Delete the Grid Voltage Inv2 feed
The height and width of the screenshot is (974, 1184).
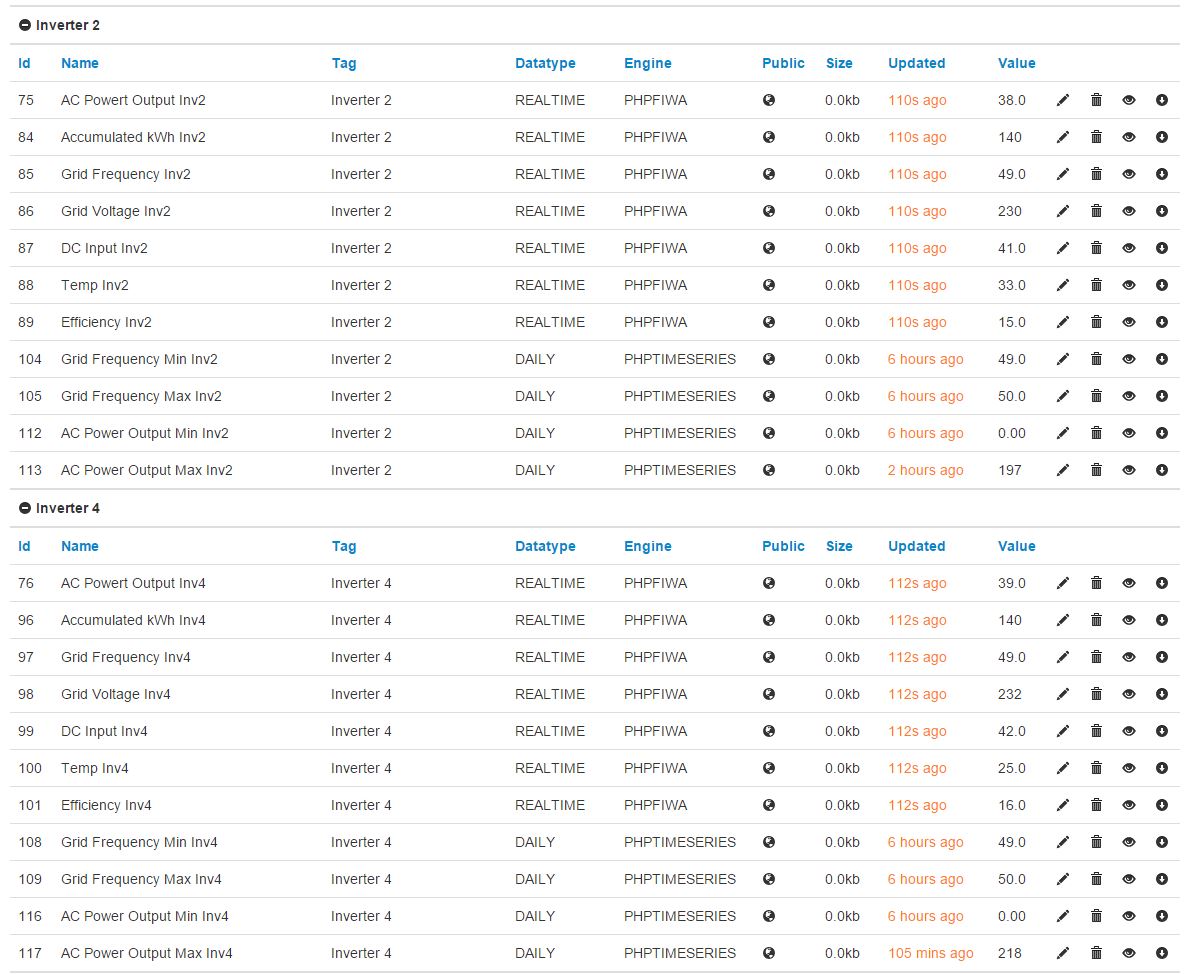tap(1096, 211)
